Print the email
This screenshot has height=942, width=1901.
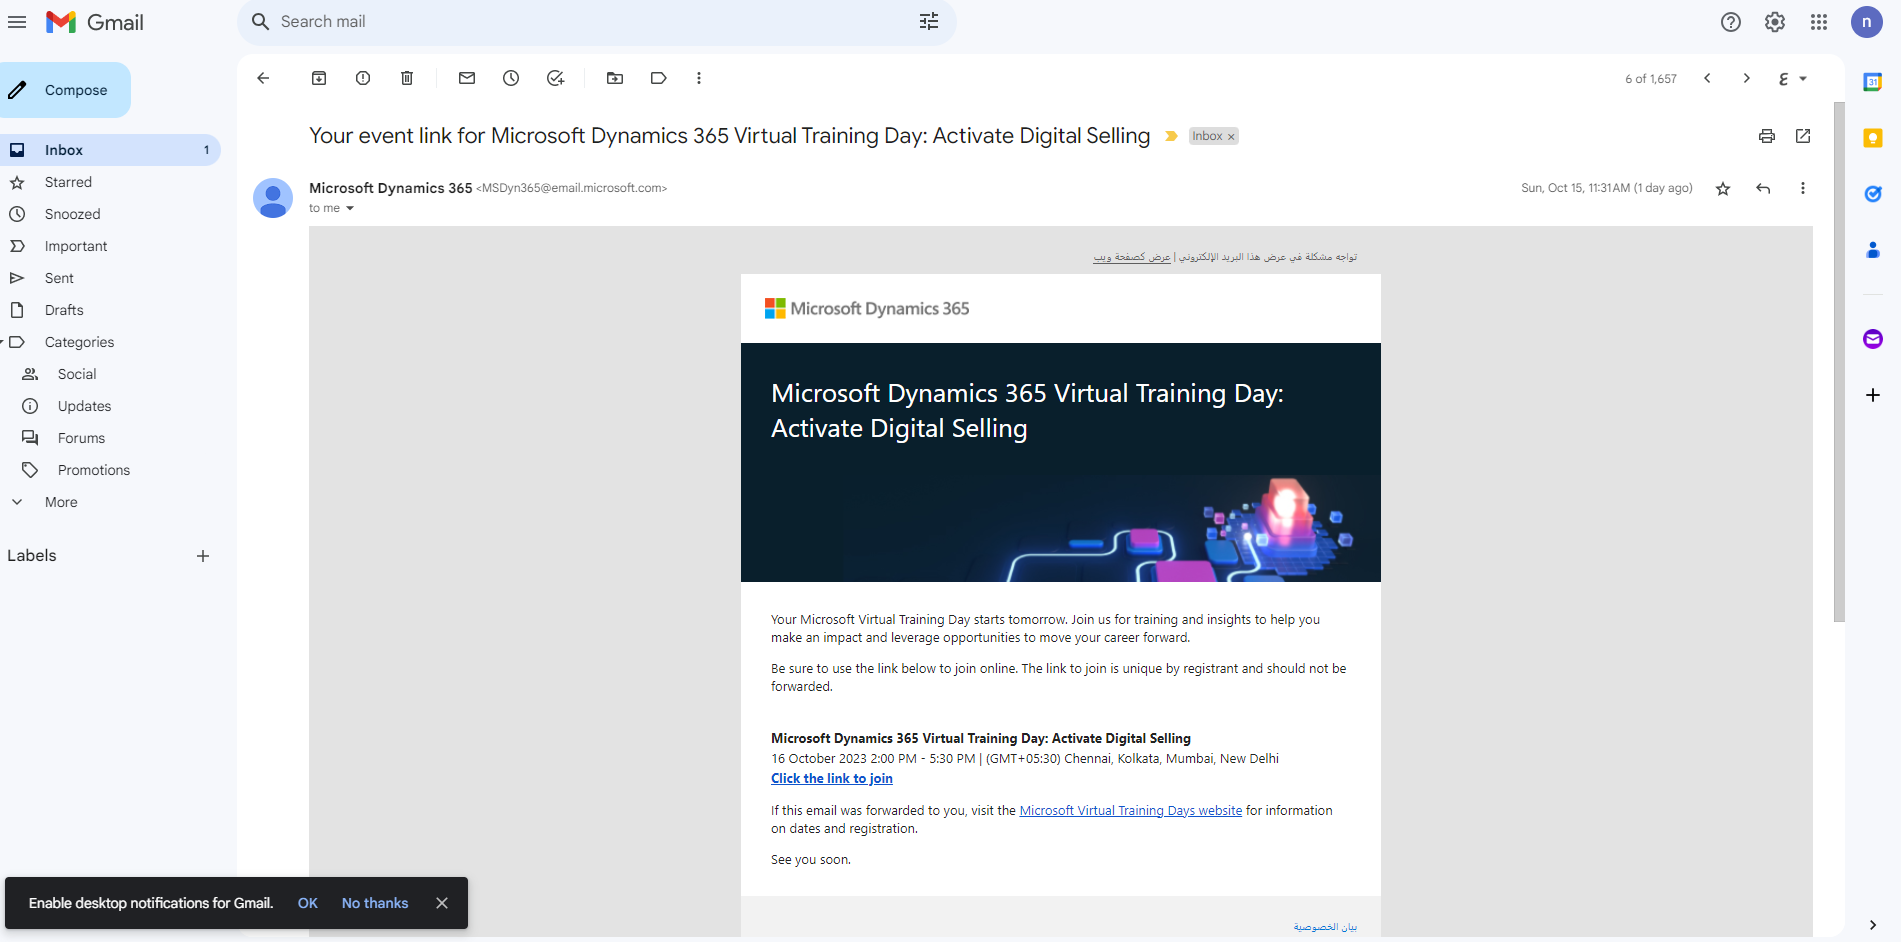click(1766, 136)
